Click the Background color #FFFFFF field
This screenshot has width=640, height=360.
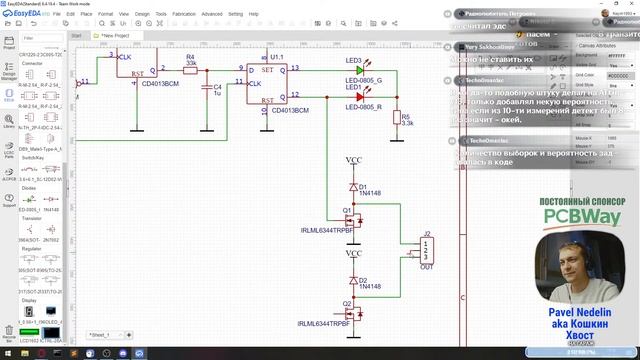[620, 55]
